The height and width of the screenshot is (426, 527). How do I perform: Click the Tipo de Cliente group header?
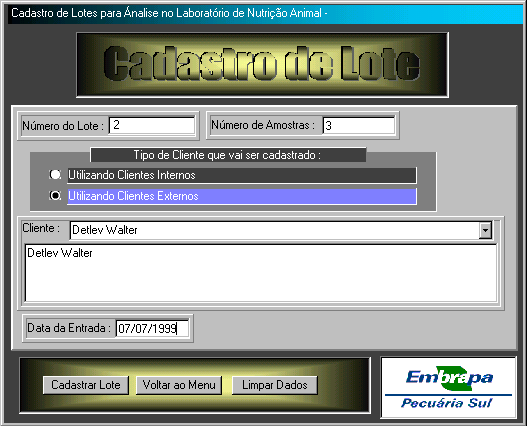pos(228,155)
